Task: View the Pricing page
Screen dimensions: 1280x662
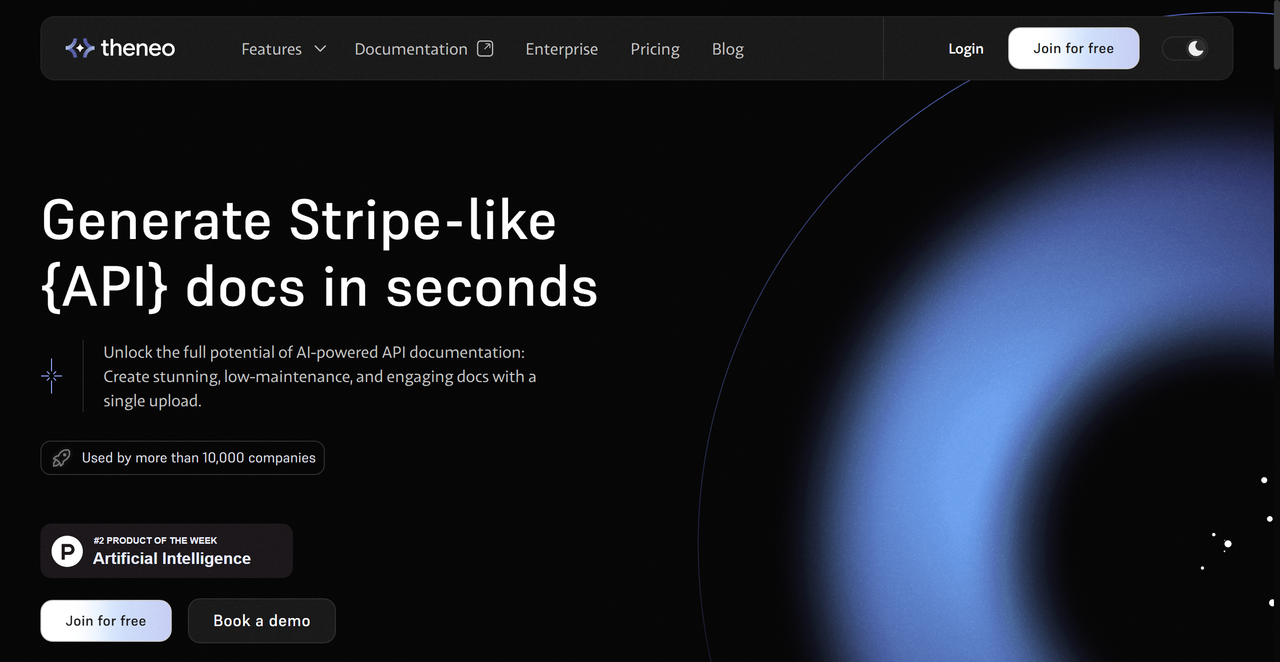Action: point(655,48)
